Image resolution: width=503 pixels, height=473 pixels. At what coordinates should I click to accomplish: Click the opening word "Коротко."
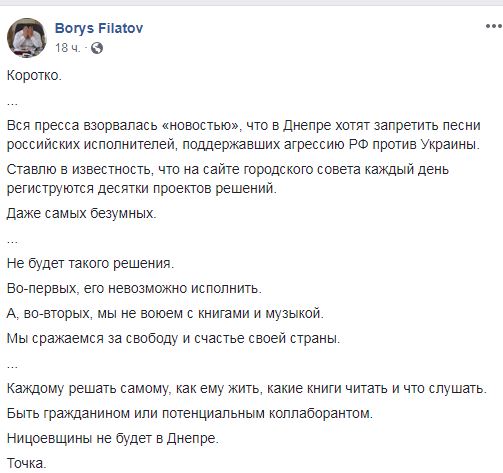click(x=34, y=76)
